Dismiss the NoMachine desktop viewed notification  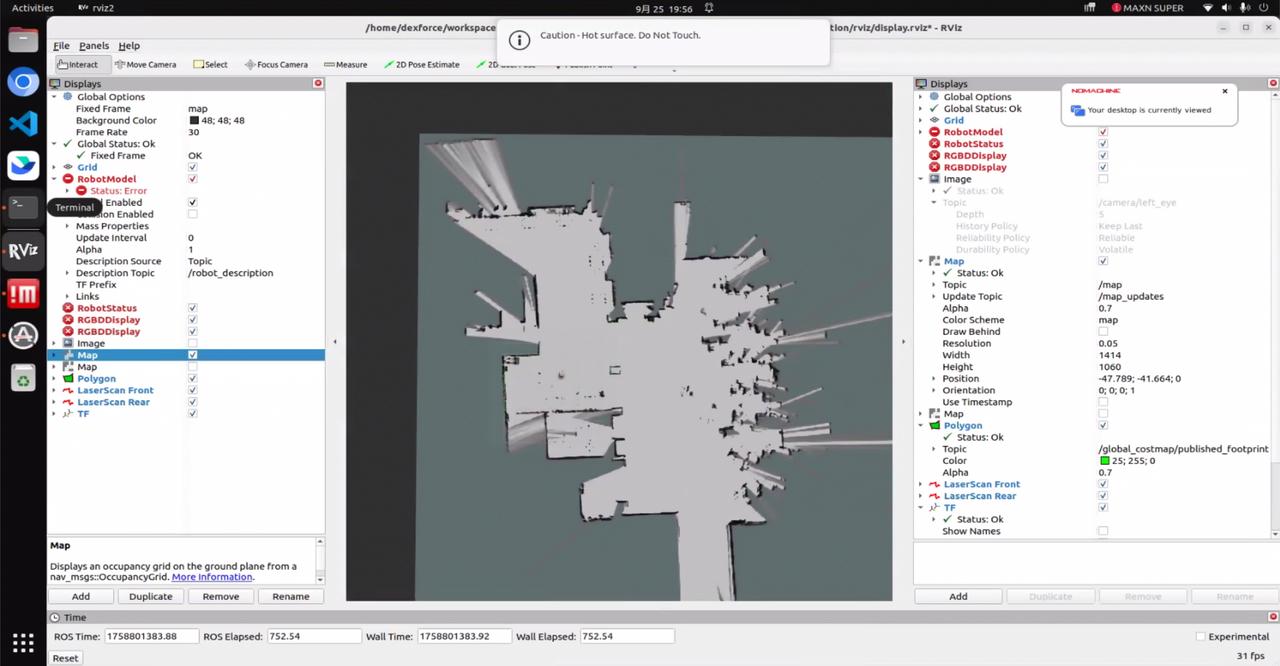[x=1224, y=91]
